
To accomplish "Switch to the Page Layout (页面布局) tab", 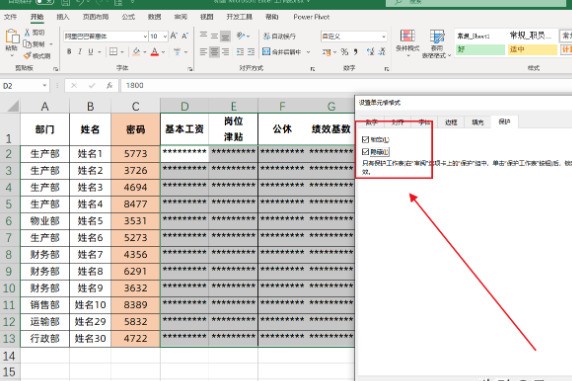I will (96, 17).
